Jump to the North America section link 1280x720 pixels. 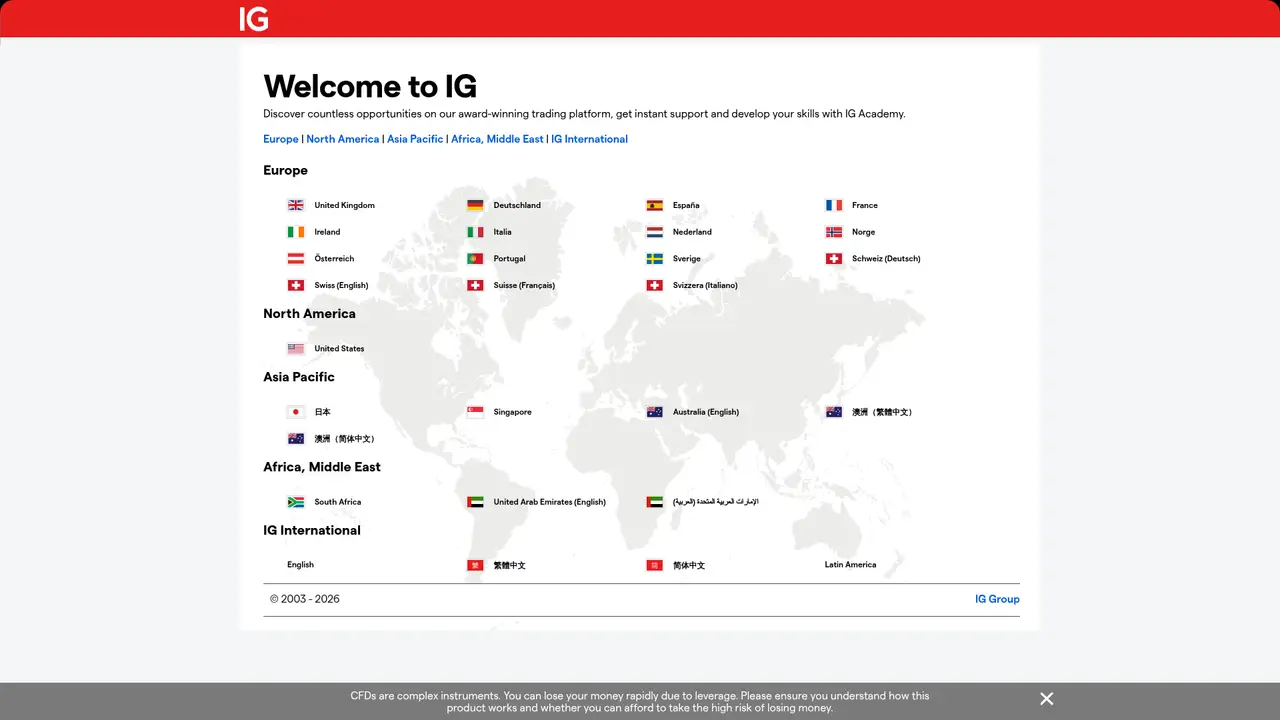click(x=343, y=139)
